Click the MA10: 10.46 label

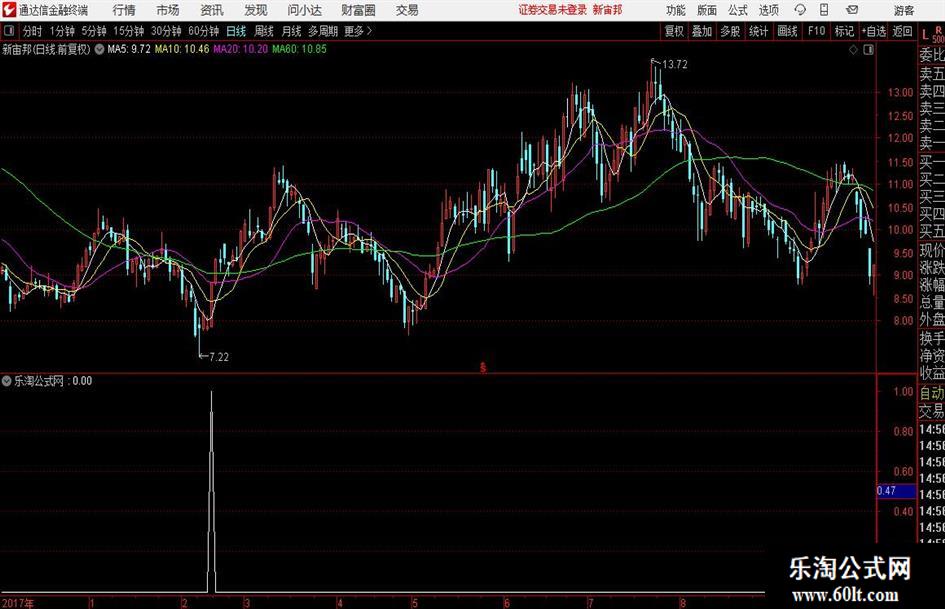pos(181,49)
